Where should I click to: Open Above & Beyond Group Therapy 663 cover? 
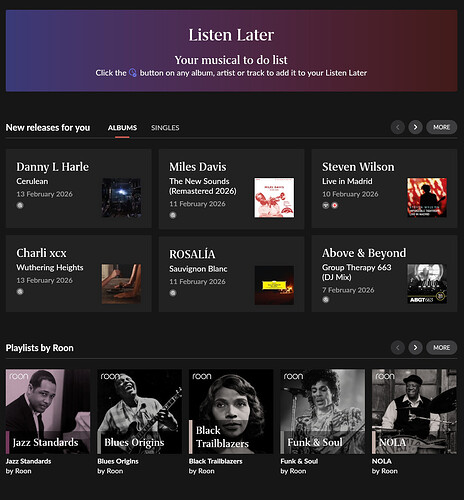point(427,284)
